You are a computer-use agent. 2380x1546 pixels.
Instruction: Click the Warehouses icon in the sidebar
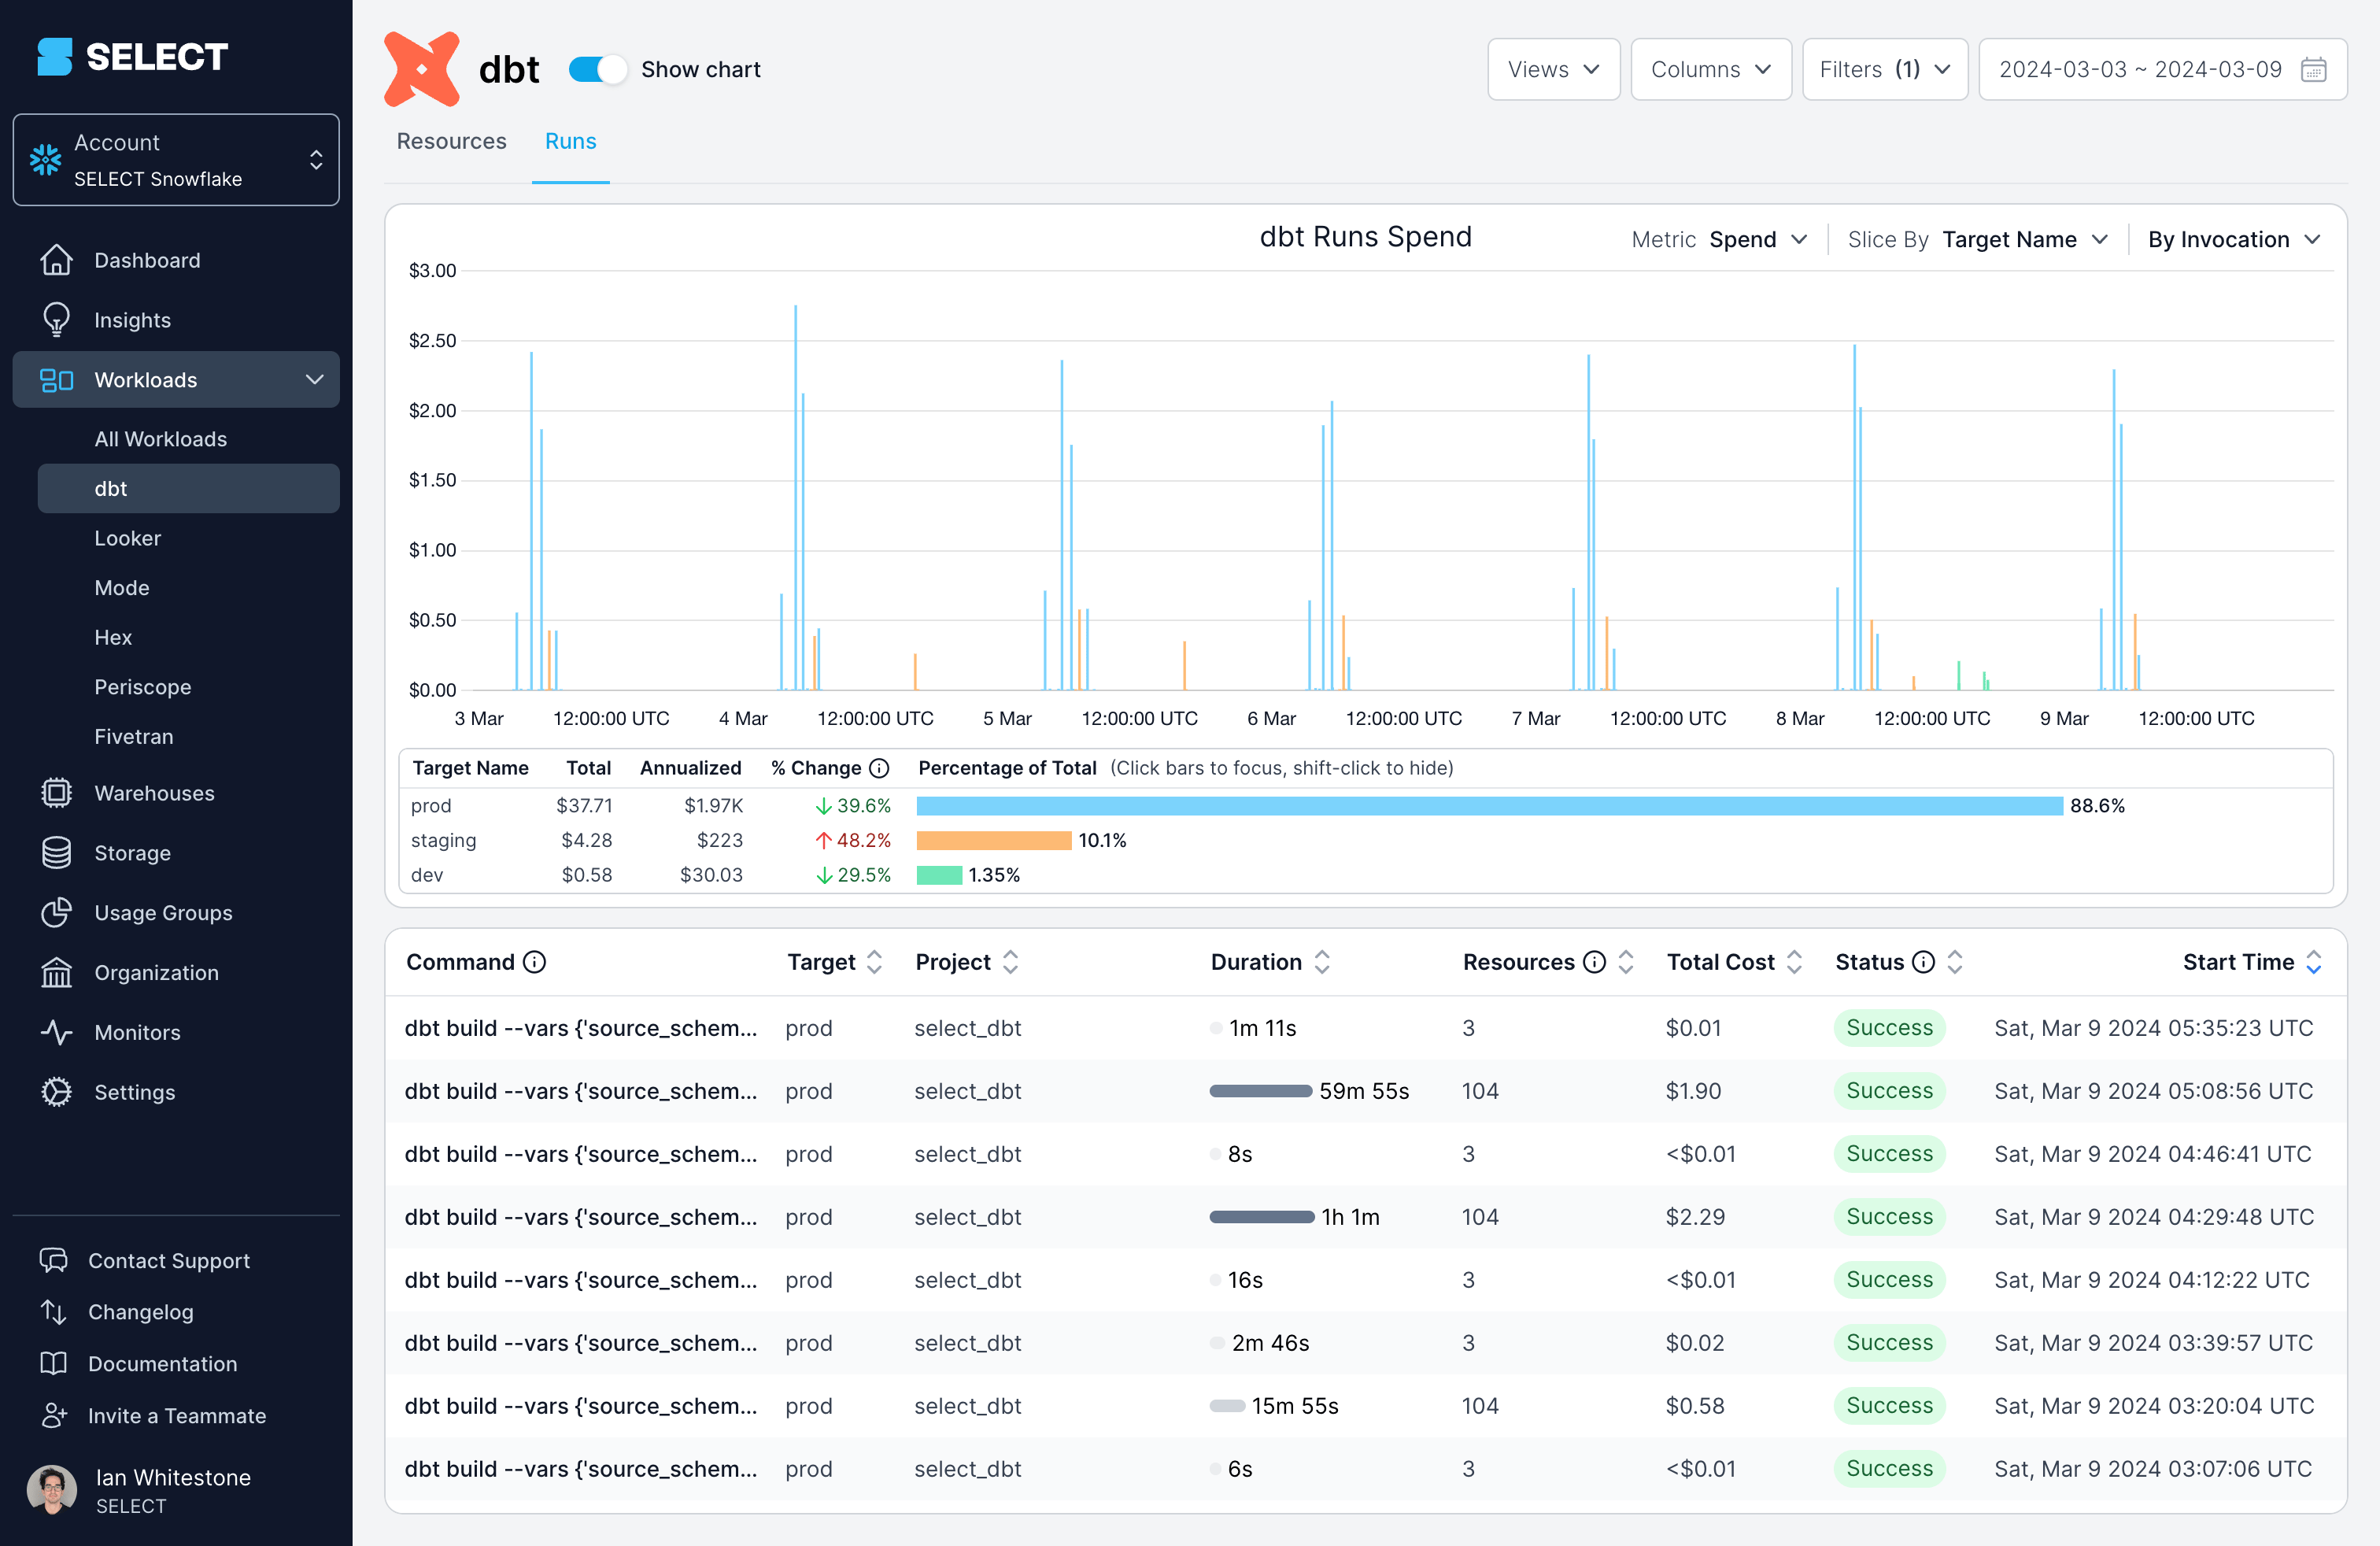click(x=57, y=792)
